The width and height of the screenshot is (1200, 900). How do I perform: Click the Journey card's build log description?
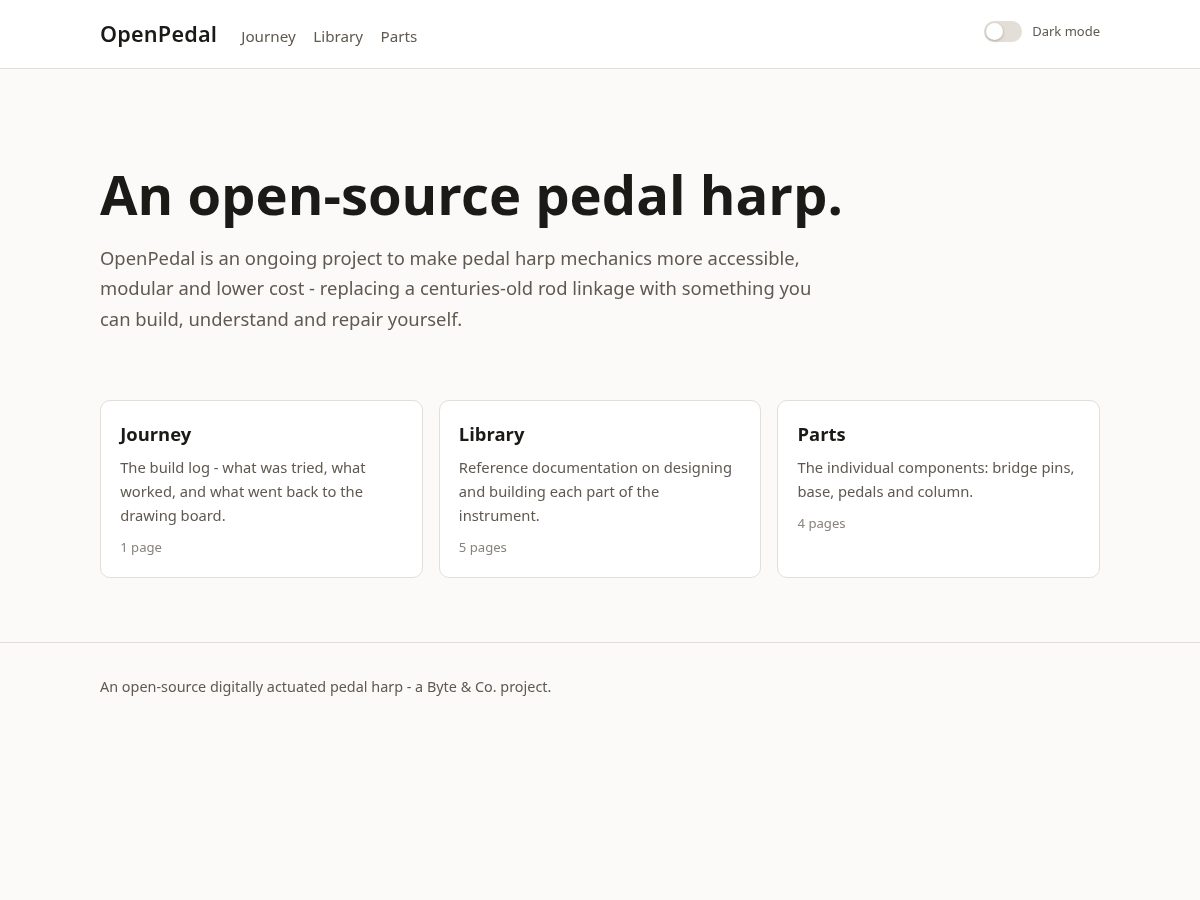(243, 492)
